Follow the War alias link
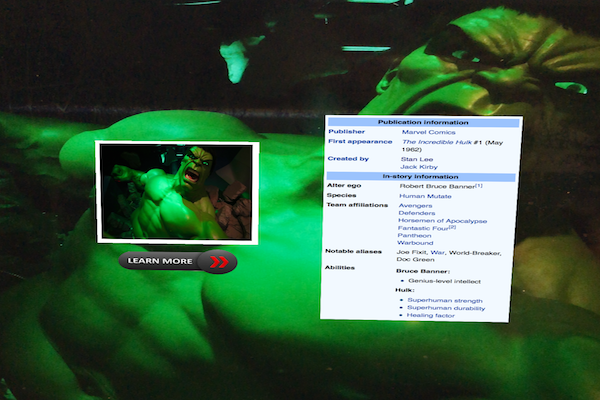Viewport: 600px width, 400px height. point(437,253)
